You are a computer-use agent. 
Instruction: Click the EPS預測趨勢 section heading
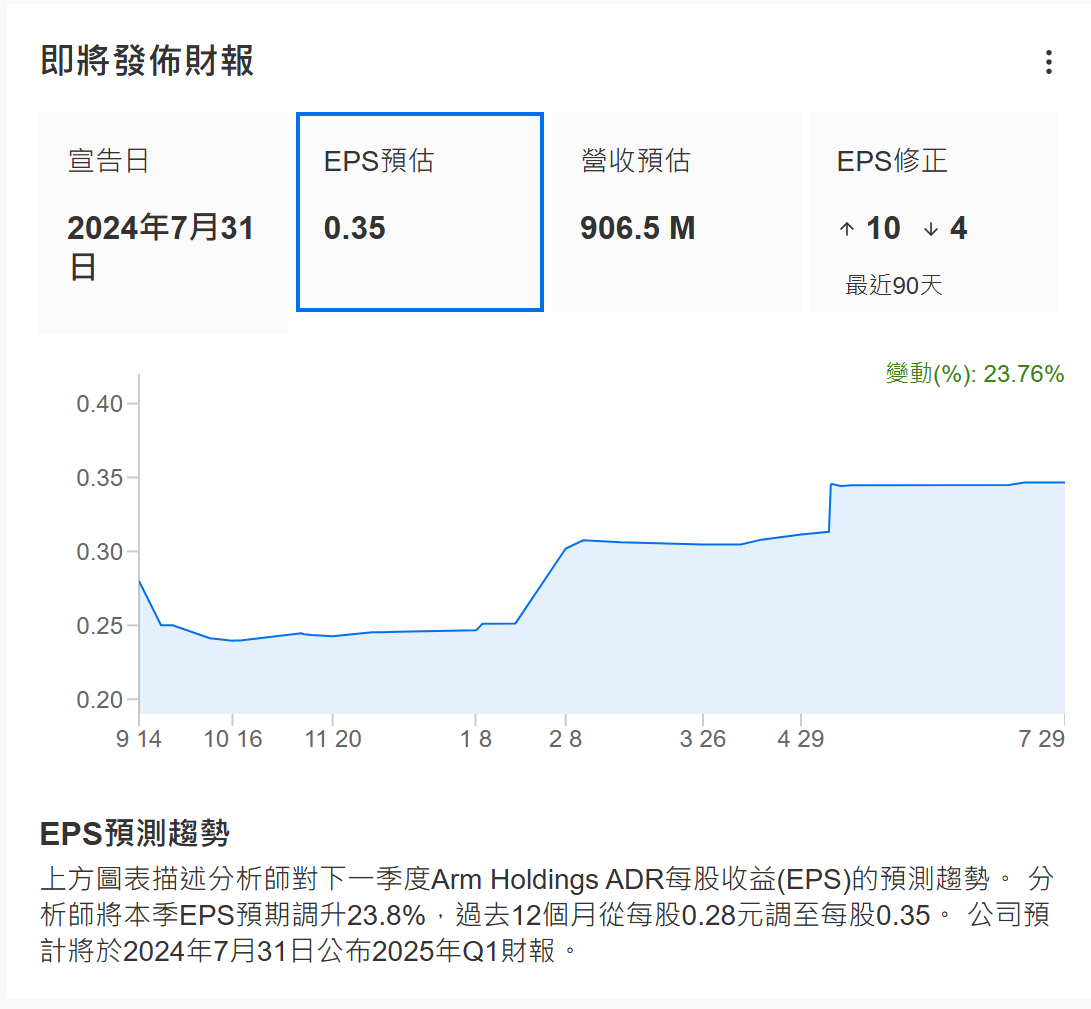[x=135, y=832]
